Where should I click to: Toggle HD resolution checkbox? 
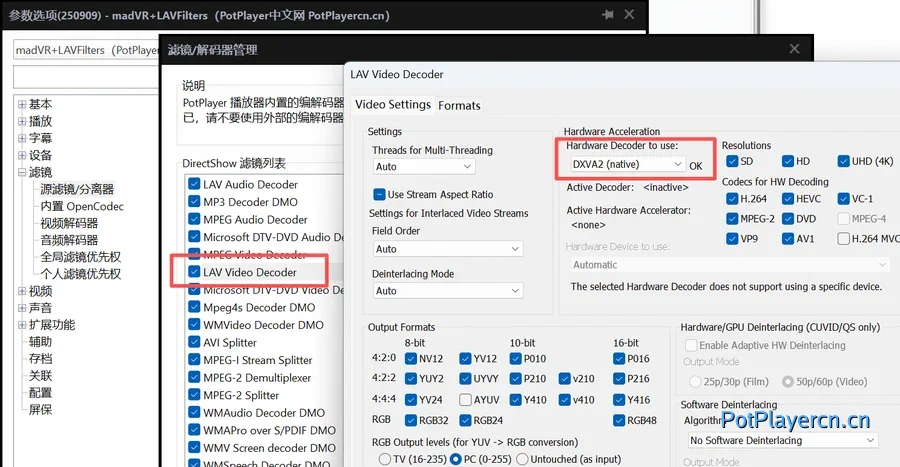(x=788, y=161)
